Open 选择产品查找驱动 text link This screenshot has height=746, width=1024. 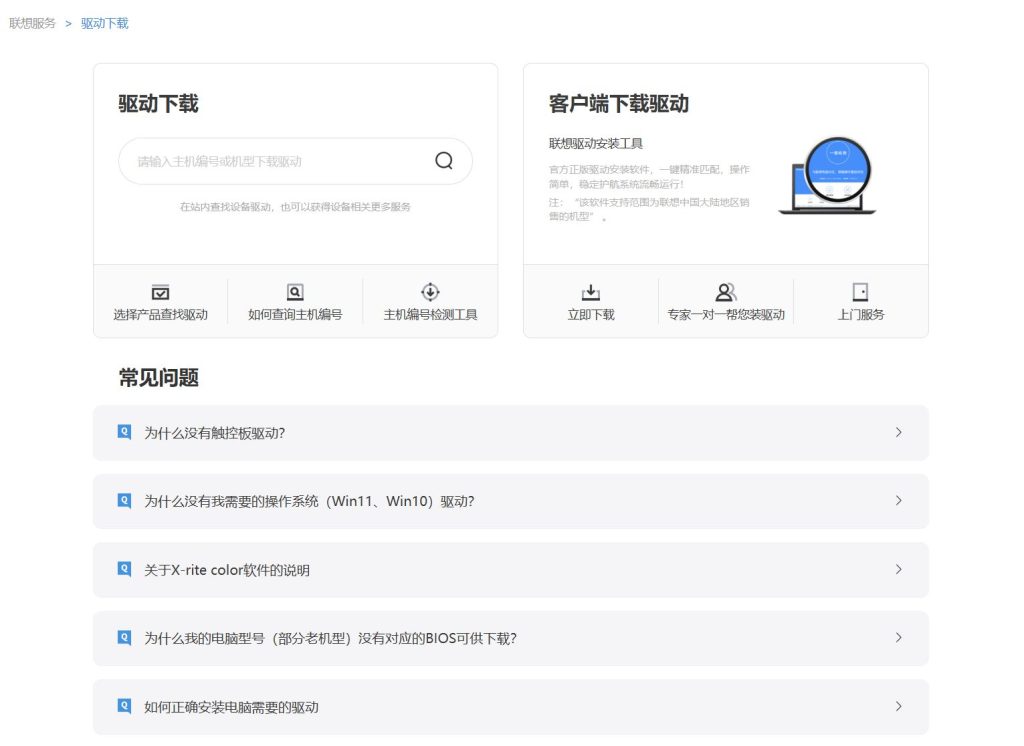tap(161, 315)
